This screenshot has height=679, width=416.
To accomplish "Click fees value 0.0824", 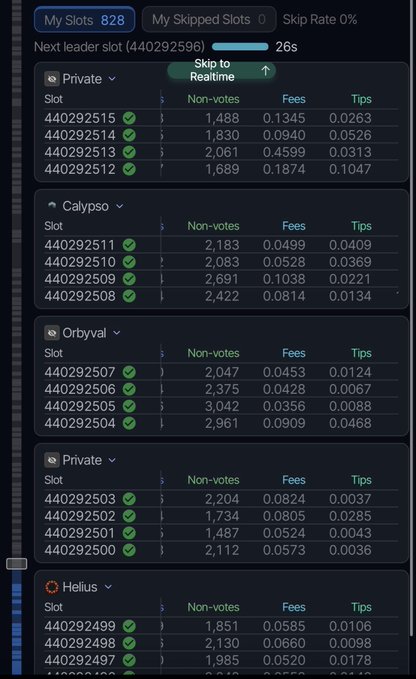I will [x=284, y=499].
